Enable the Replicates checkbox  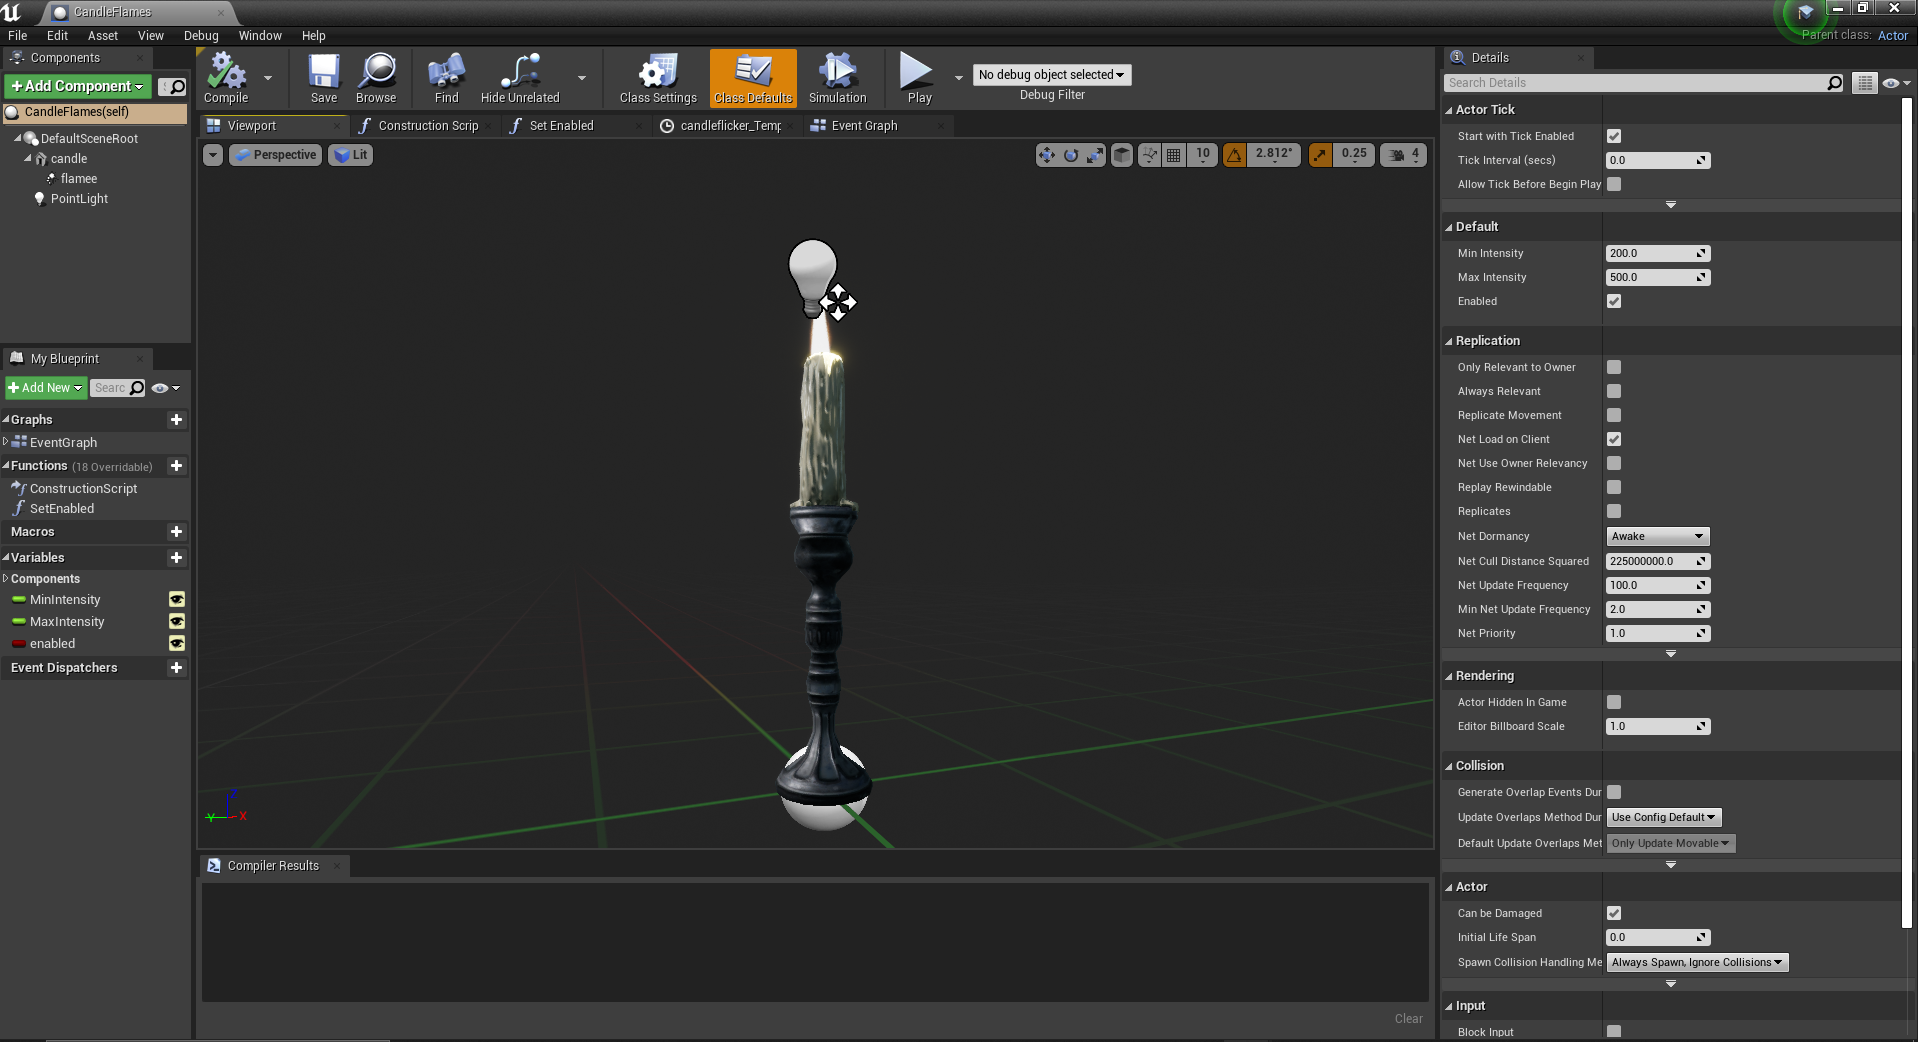(1614, 511)
